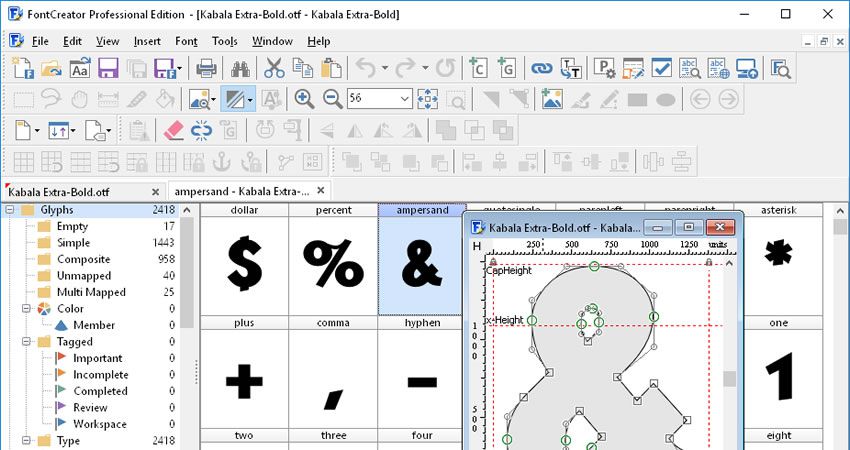Screen dimensions: 850x450
Task: Click the category panel scroll-up arrow
Action: tap(186, 210)
